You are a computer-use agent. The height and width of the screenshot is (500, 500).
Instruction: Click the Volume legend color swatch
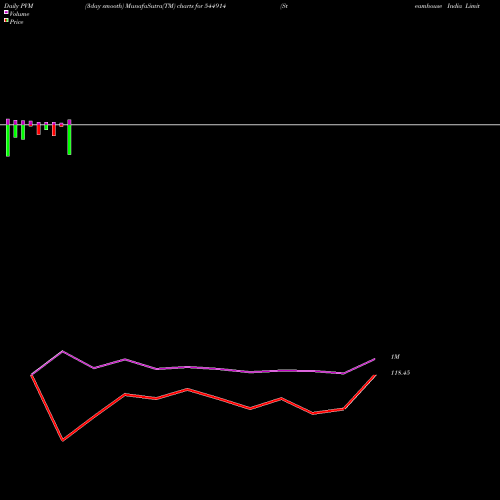coord(6,12)
